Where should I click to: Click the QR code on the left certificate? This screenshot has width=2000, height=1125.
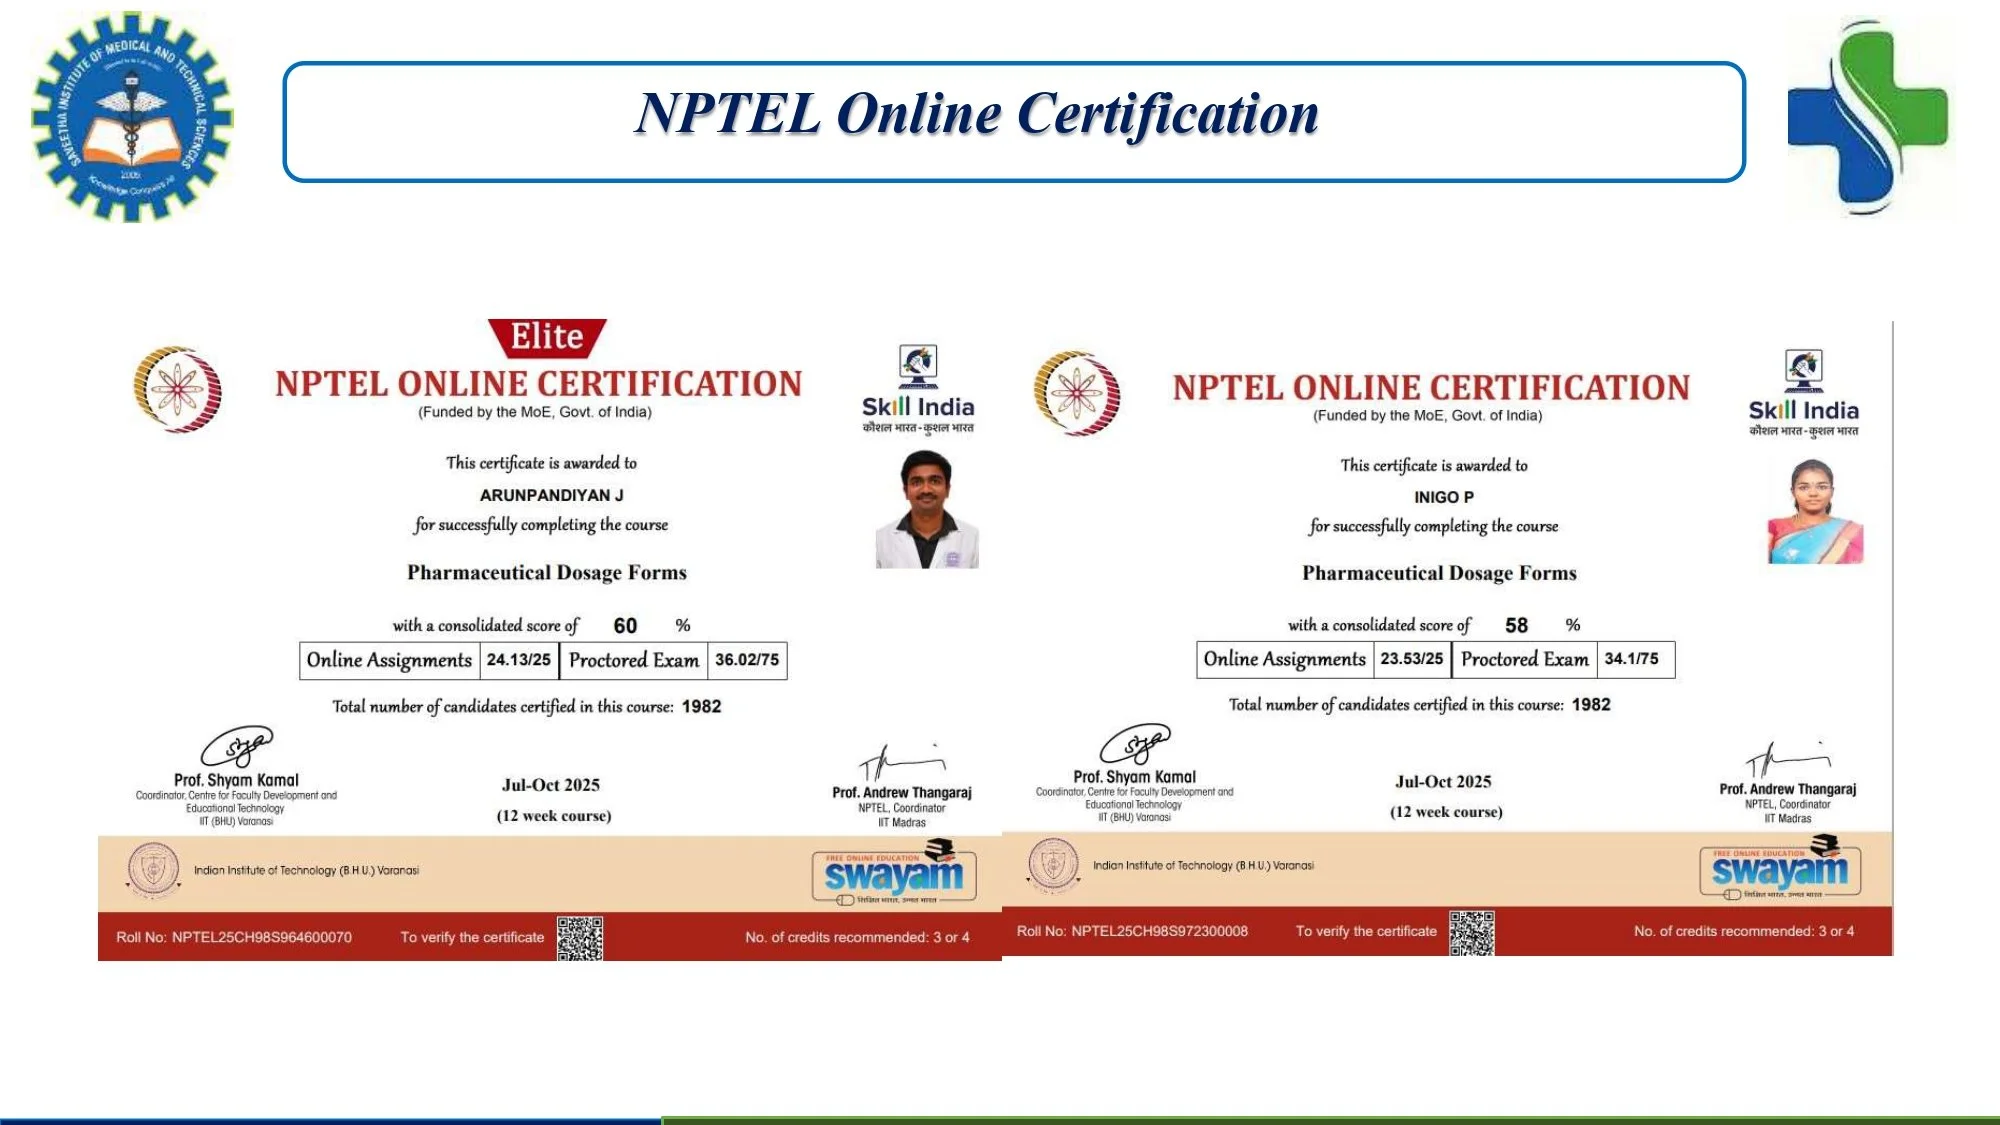point(580,938)
